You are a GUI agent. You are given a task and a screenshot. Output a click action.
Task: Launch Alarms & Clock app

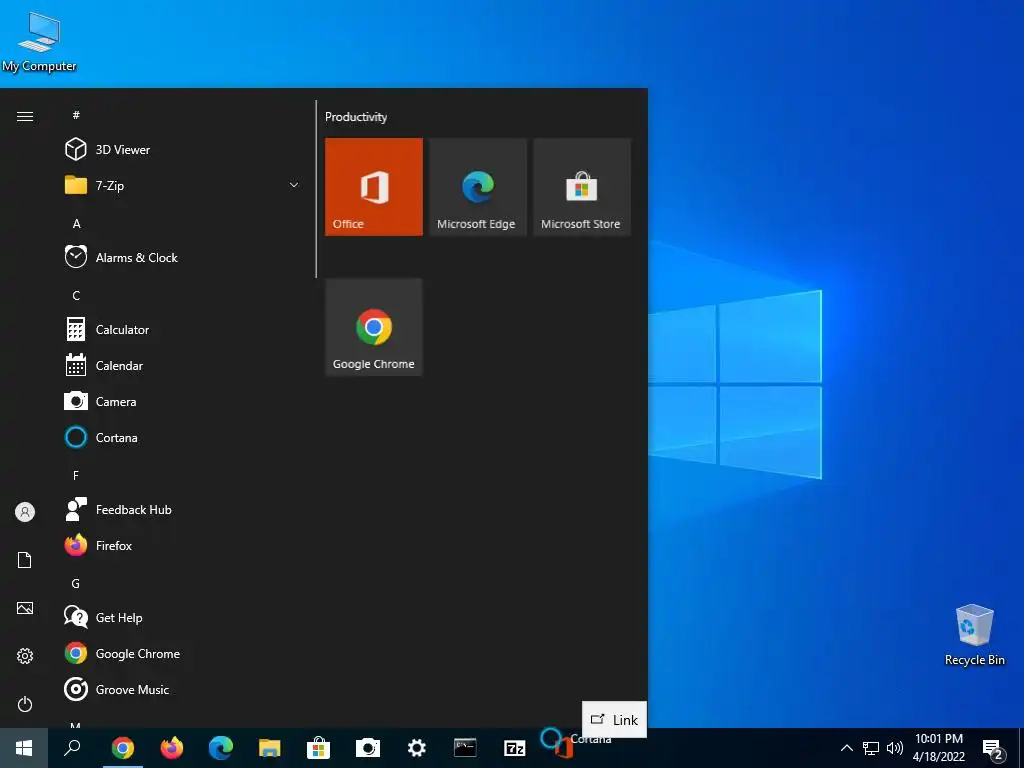click(x=183, y=257)
